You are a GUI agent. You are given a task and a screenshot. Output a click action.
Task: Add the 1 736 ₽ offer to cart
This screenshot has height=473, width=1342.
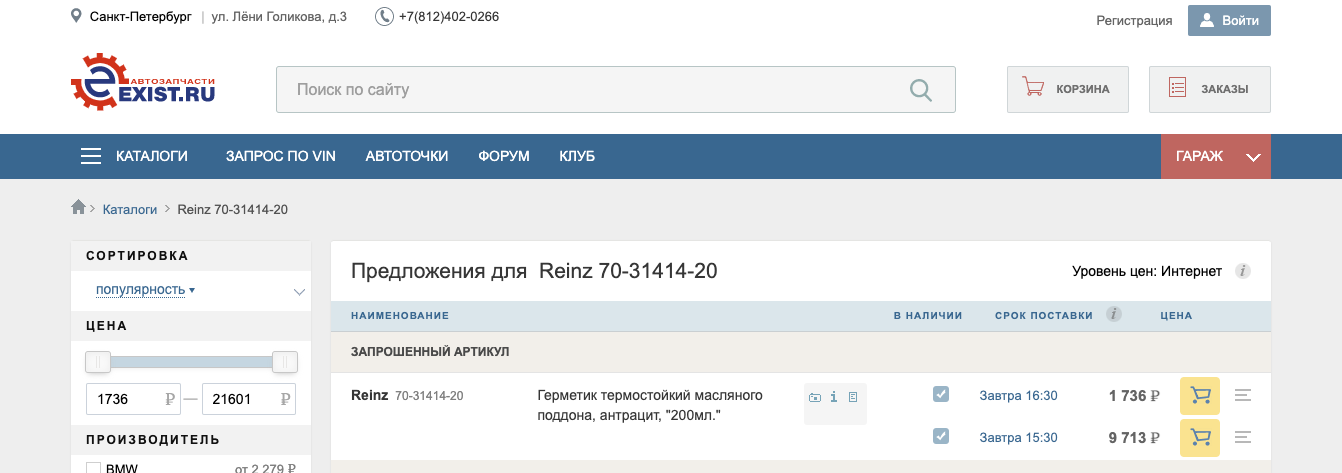[x=1200, y=396]
